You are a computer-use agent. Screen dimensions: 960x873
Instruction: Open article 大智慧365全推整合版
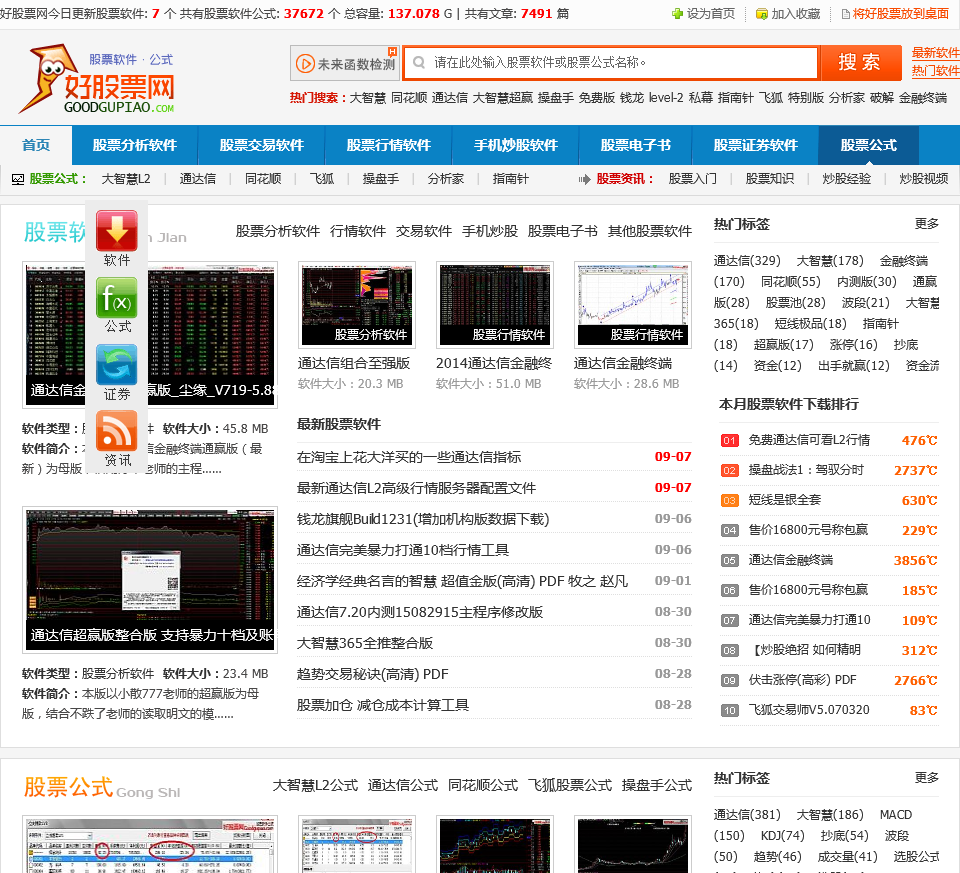point(365,643)
